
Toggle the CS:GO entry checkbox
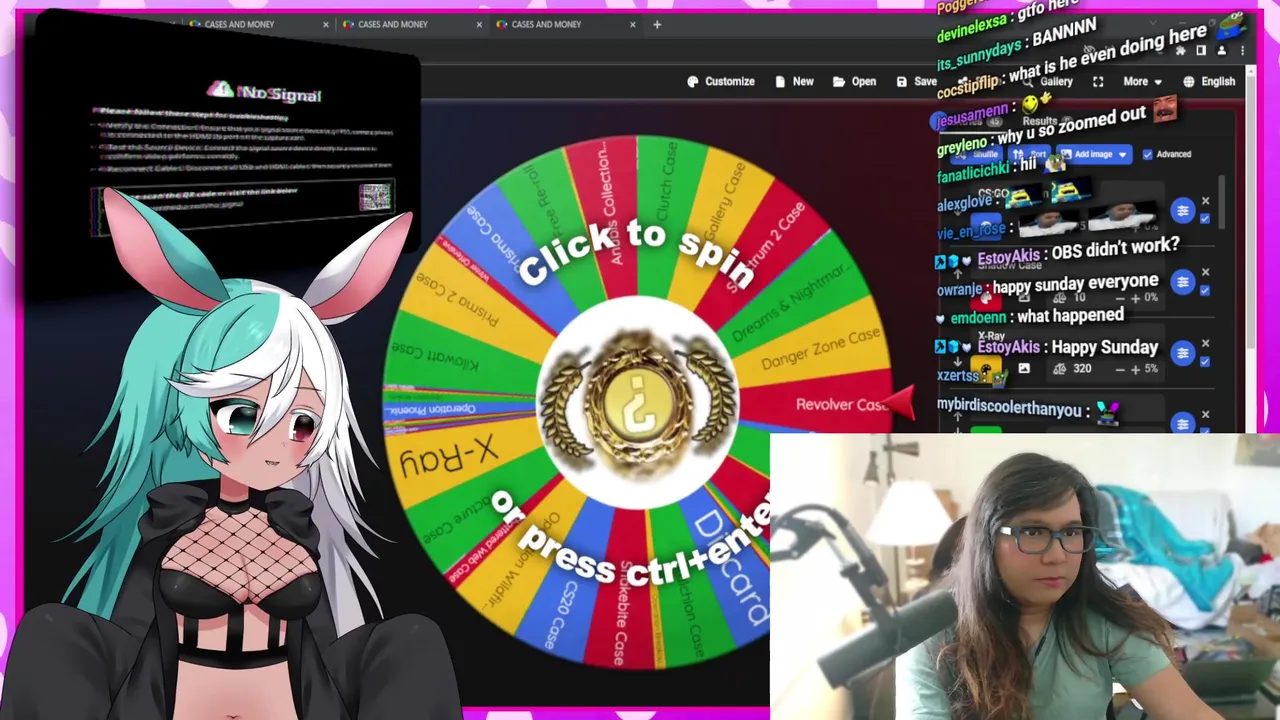(x=1205, y=220)
